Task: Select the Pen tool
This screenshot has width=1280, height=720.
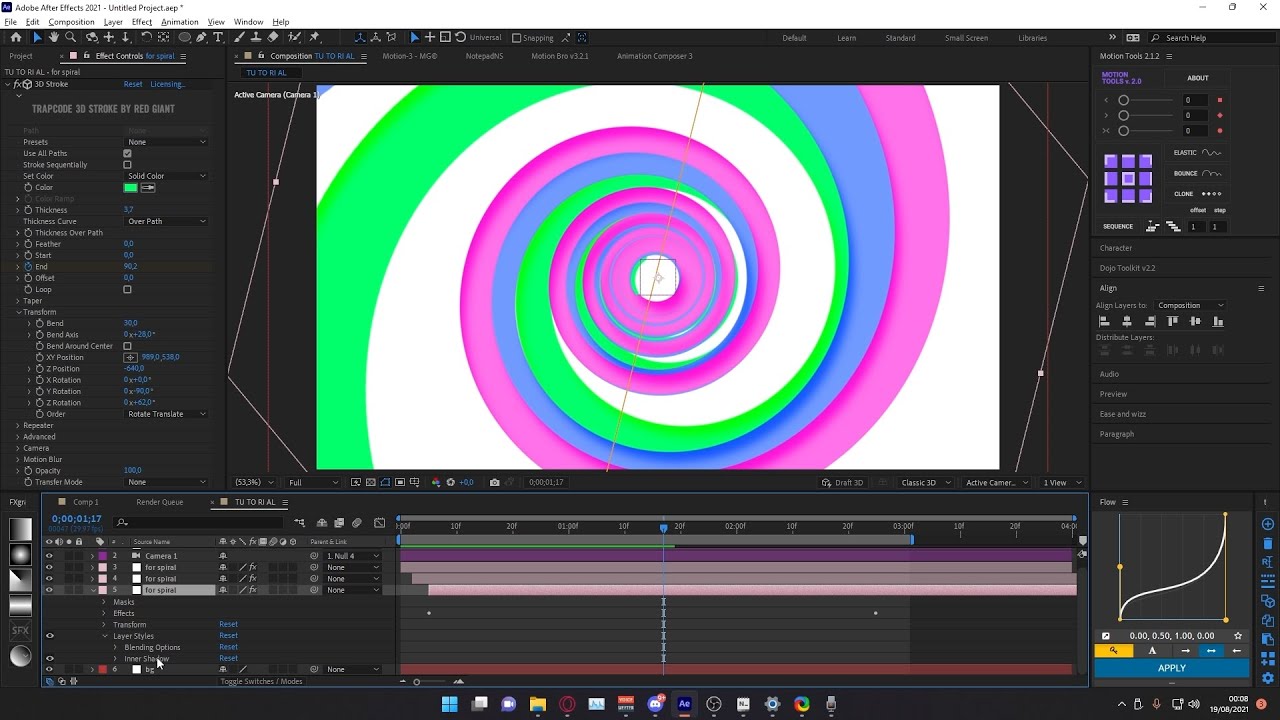Action: pyautogui.click(x=202, y=37)
